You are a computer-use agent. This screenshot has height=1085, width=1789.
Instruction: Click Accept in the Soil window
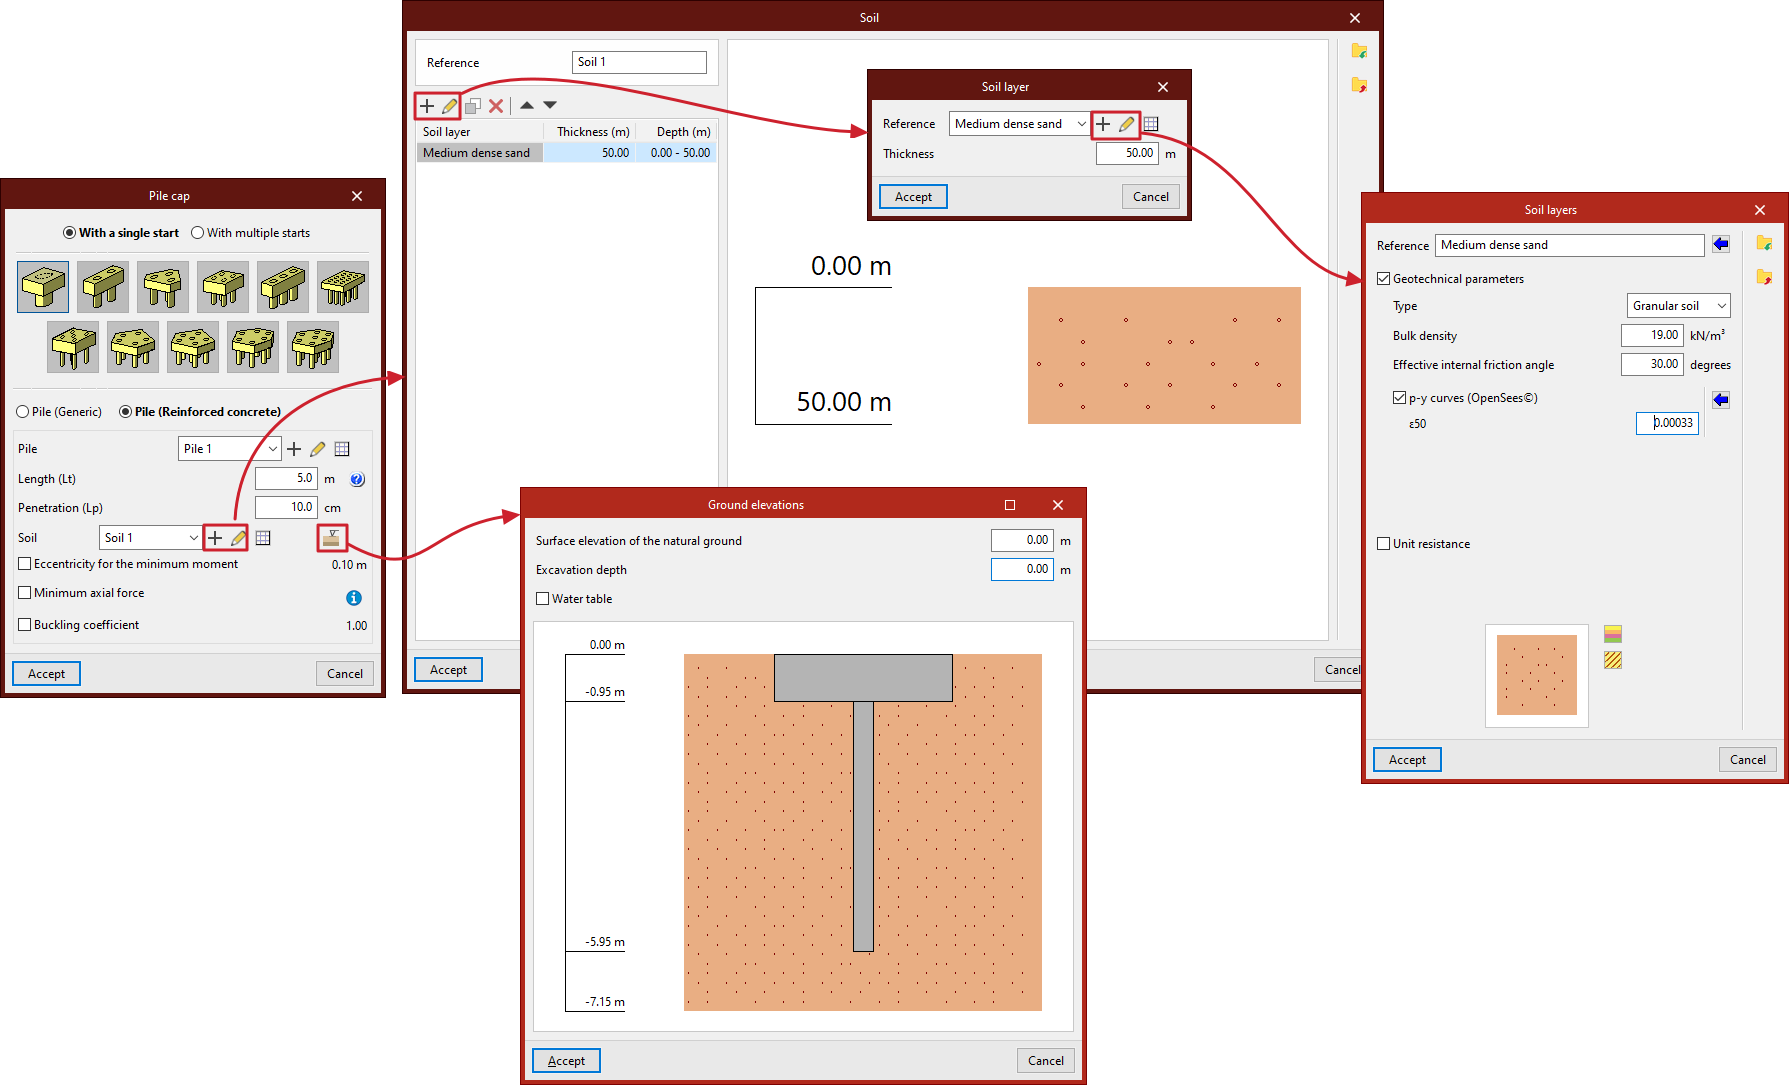[x=448, y=670]
